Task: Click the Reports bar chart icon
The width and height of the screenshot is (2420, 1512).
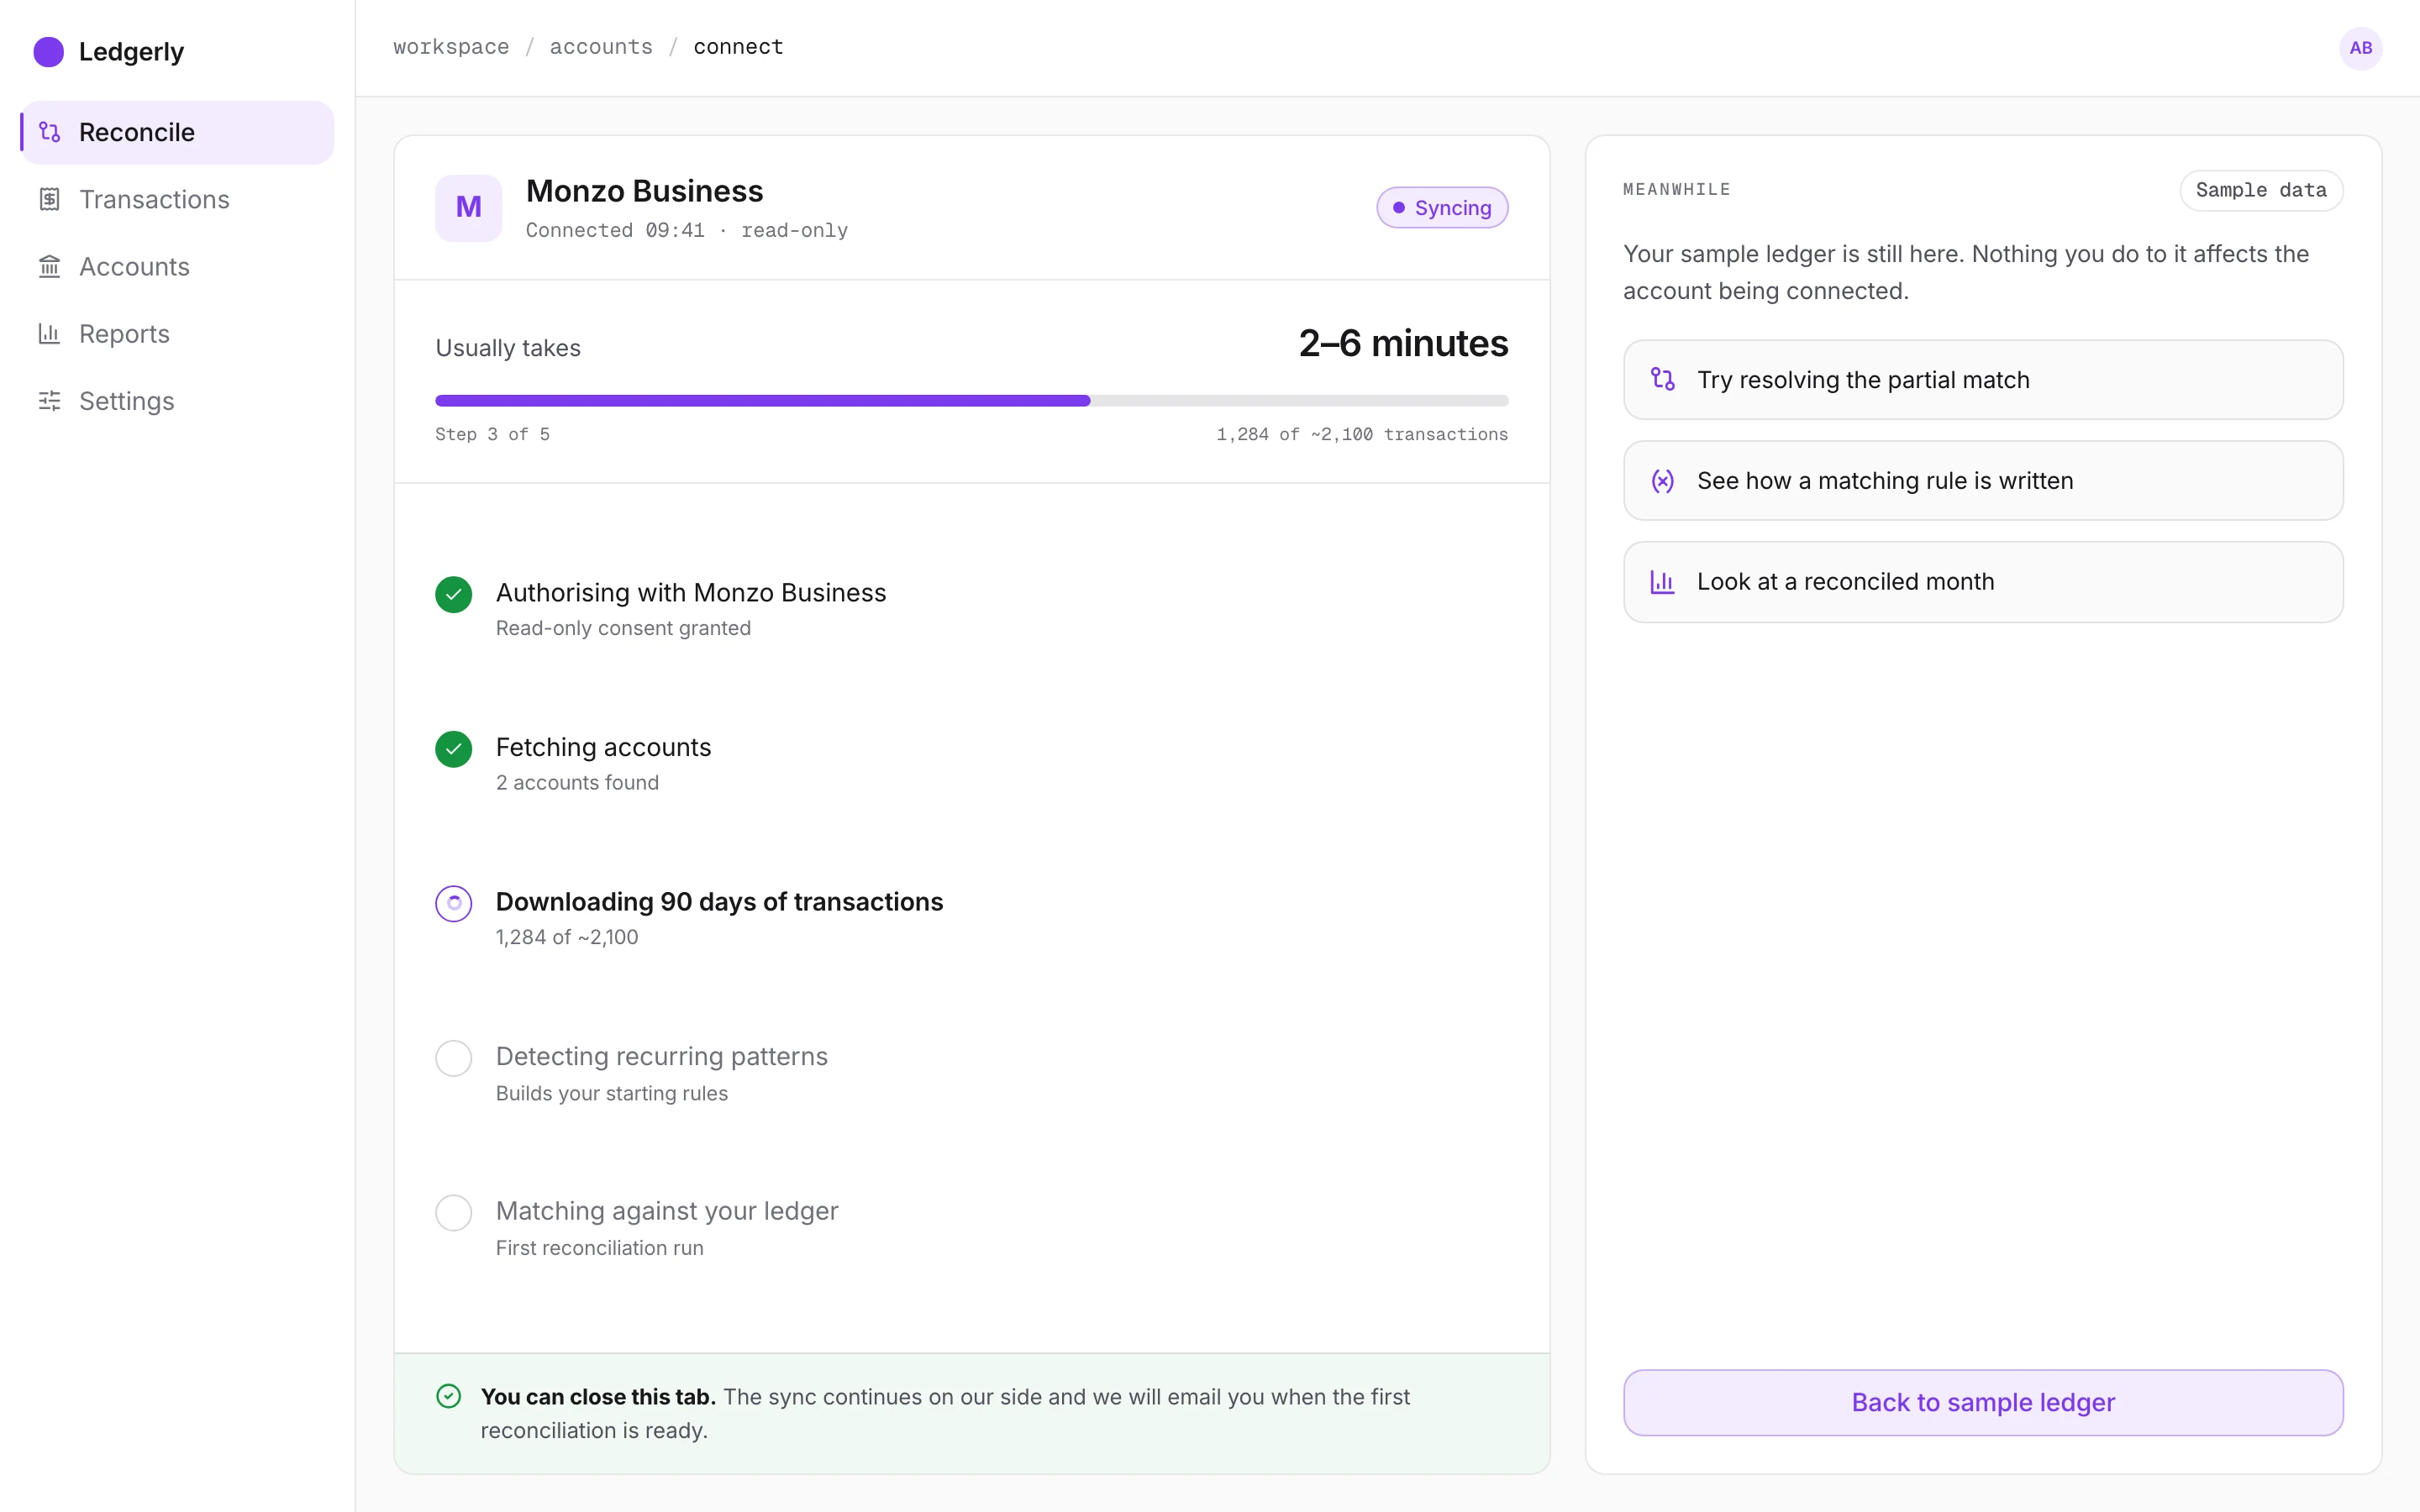Action: [49, 333]
